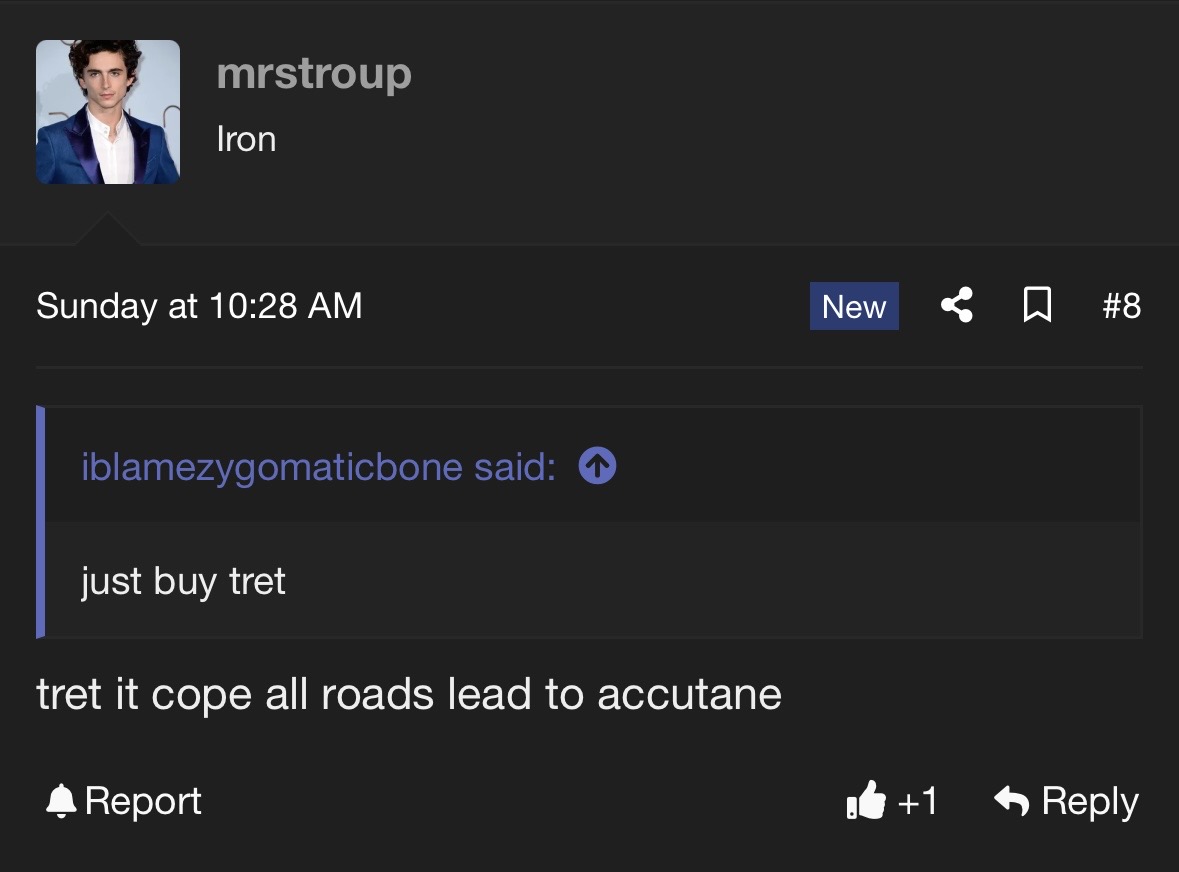Open the share post icon
Viewport: 1179px width, 872px height.
[956, 305]
